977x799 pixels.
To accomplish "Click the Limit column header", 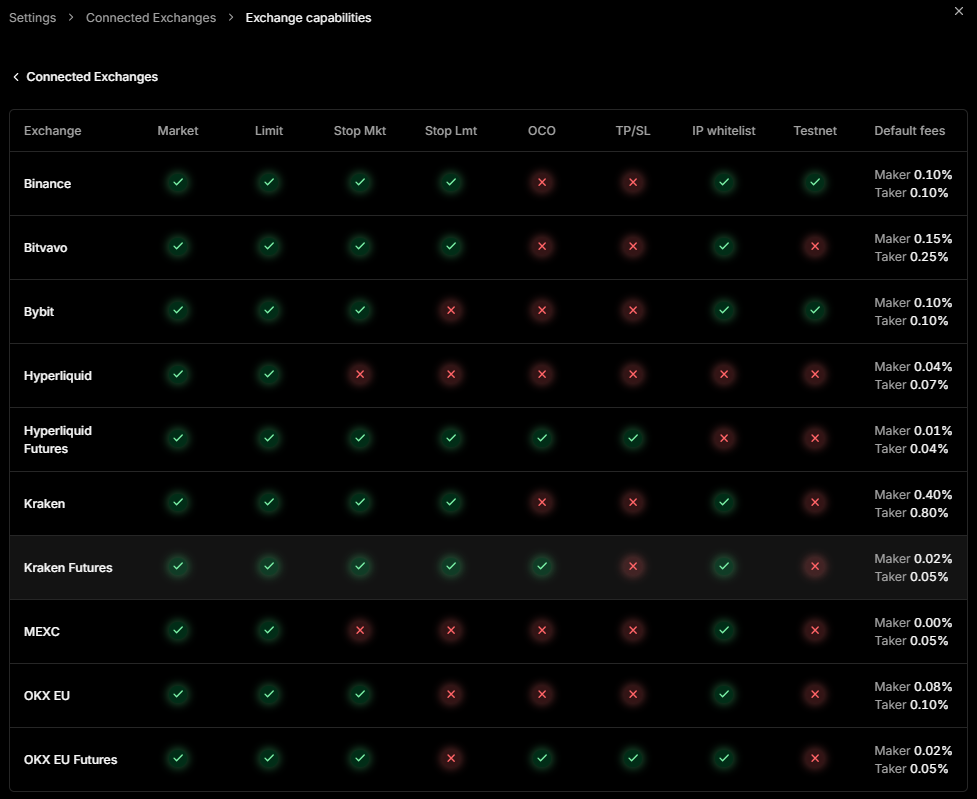I will (x=269, y=131).
